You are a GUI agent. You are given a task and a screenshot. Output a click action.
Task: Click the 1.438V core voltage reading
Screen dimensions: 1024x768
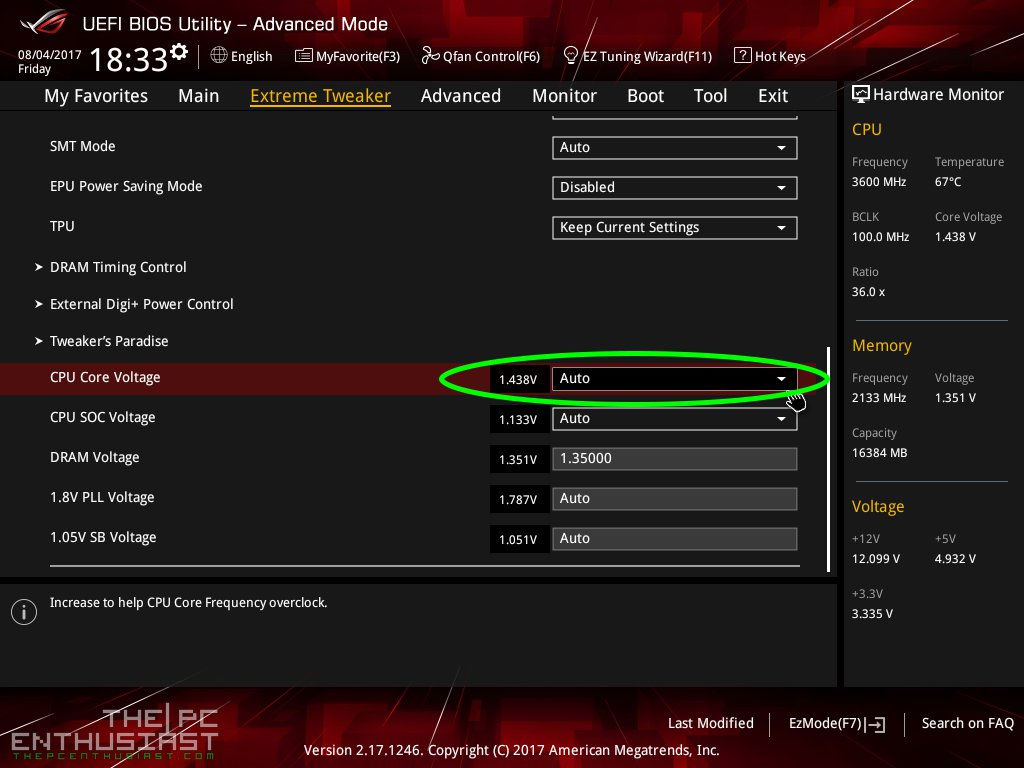coord(518,379)
